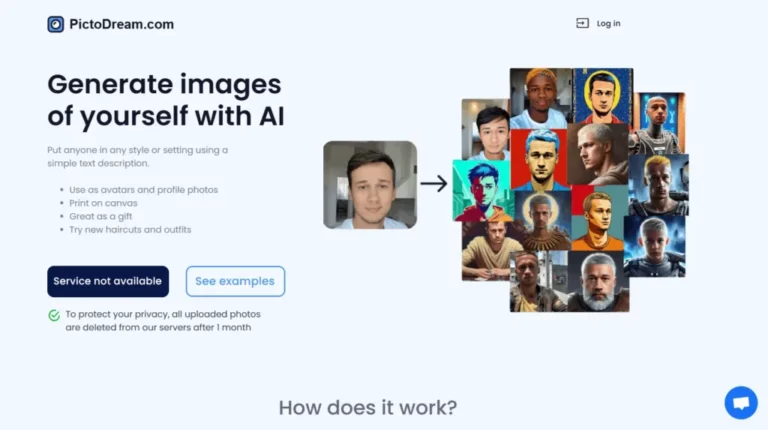This screenshot has height=430, width=768.
Task: Click the log in arrow icon
Action: [x=582, y=23]
